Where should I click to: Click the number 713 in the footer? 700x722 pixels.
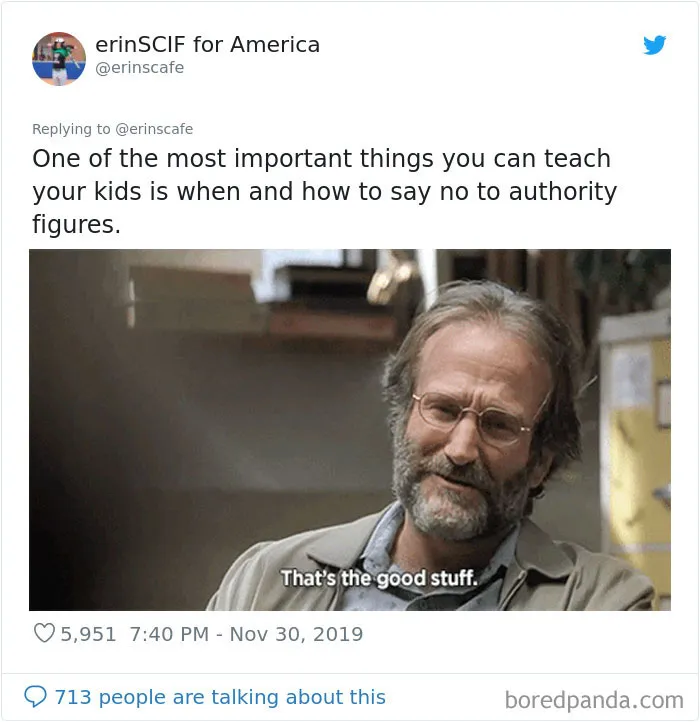73,697
